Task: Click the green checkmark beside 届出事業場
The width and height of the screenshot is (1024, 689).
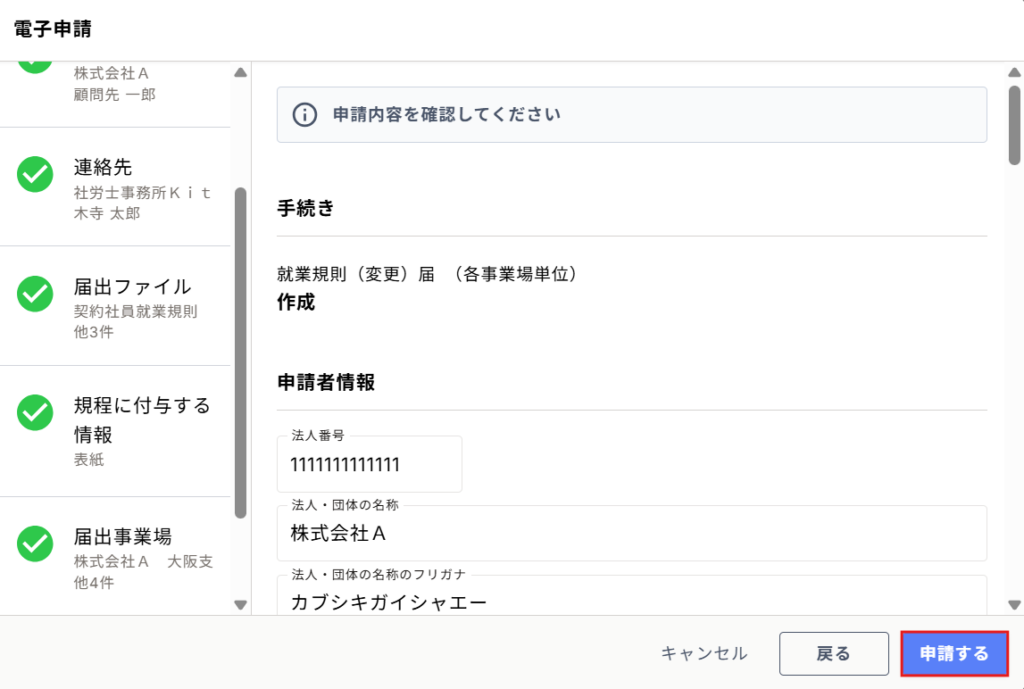Action: pyautogui.click(x=35, y=544)
